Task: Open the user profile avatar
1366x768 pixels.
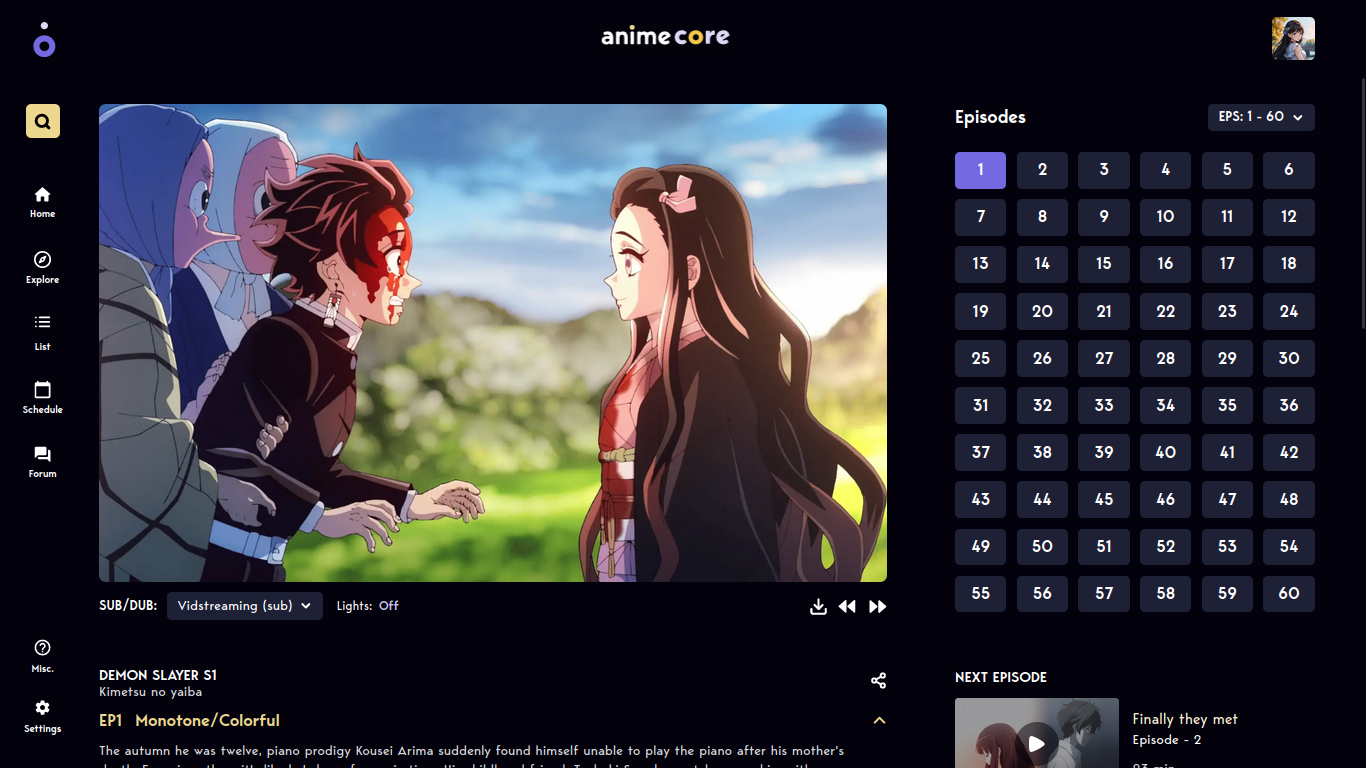Action: (1293, 39)
